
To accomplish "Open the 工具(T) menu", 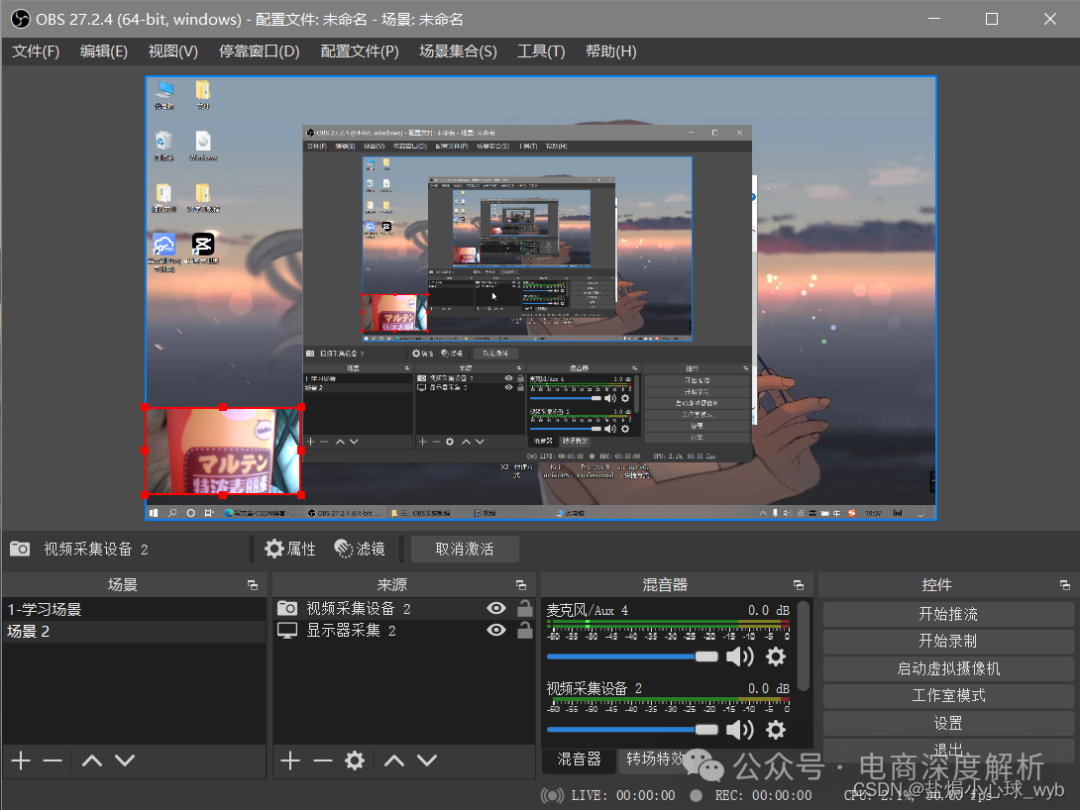I will [540, 51].
